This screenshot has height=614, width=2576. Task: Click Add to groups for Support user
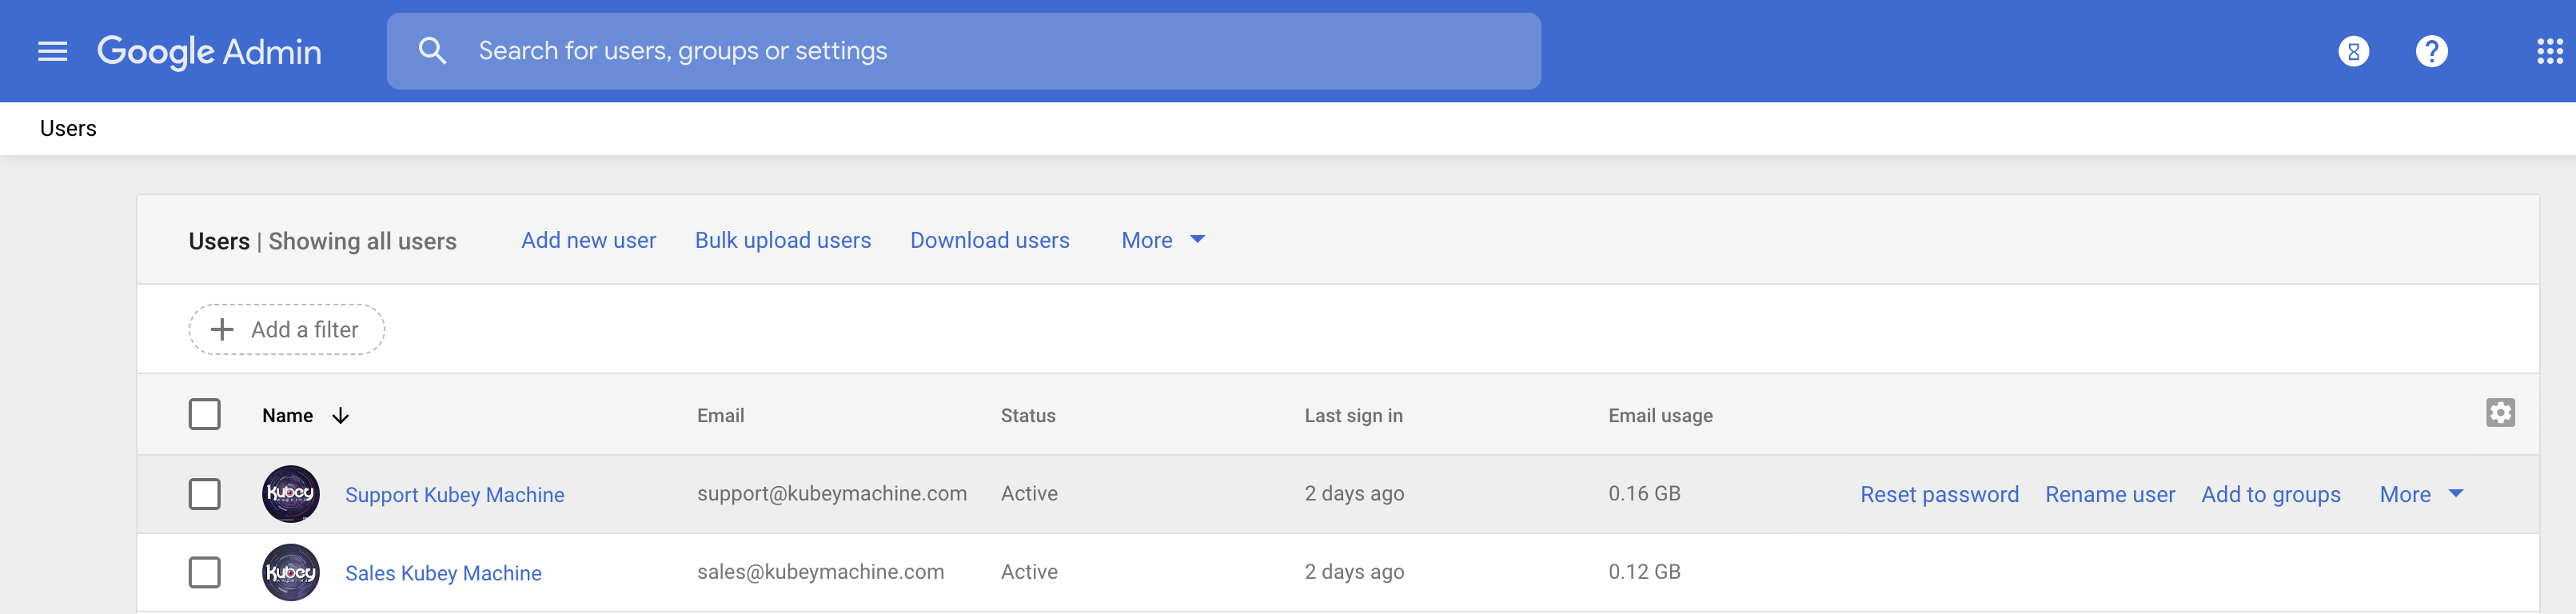2270,494
